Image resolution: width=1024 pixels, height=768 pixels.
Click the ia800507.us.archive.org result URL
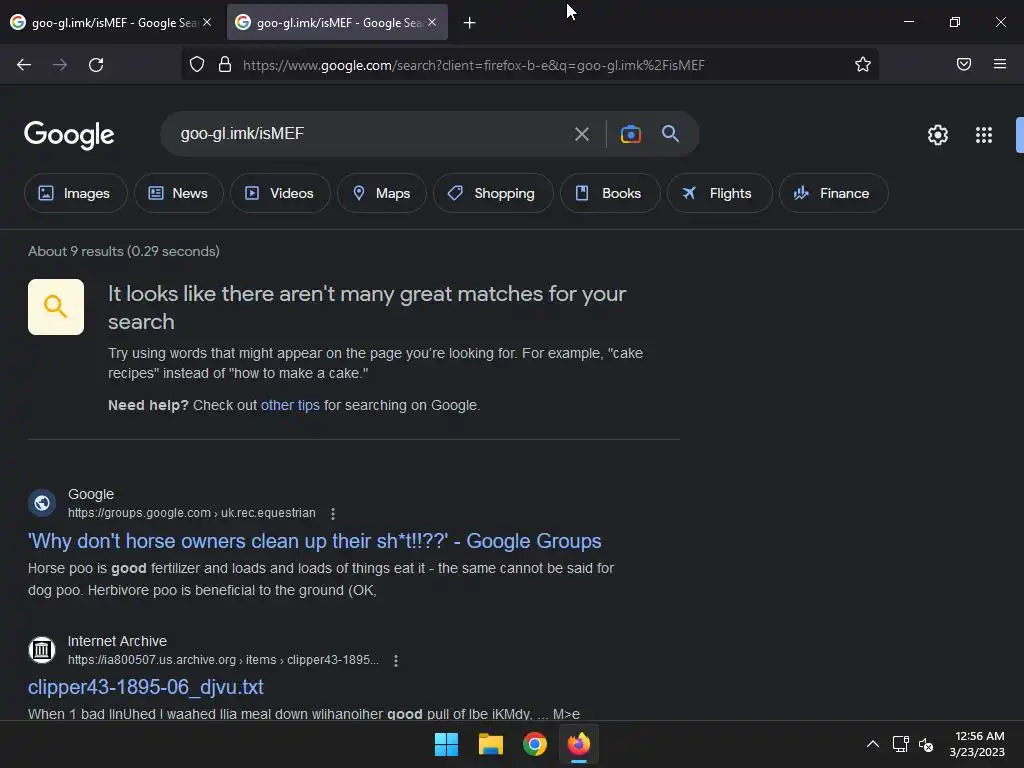[223, 660]
